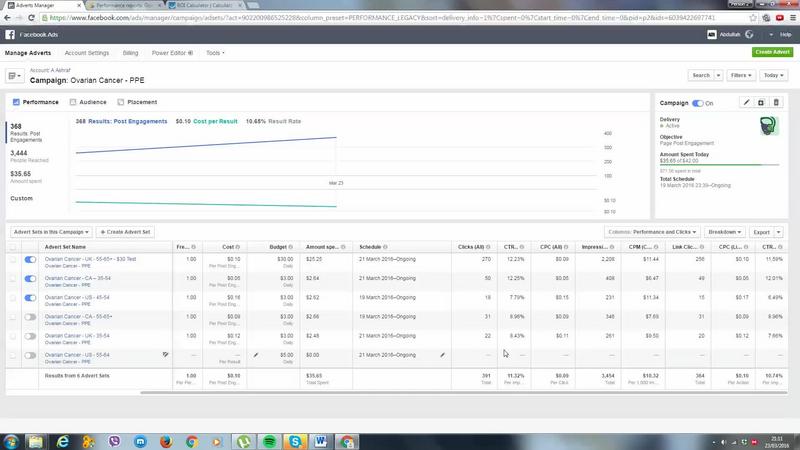Click the Search button
The height and width of the screenshot is (450, 800).
(x=701, y=75)
